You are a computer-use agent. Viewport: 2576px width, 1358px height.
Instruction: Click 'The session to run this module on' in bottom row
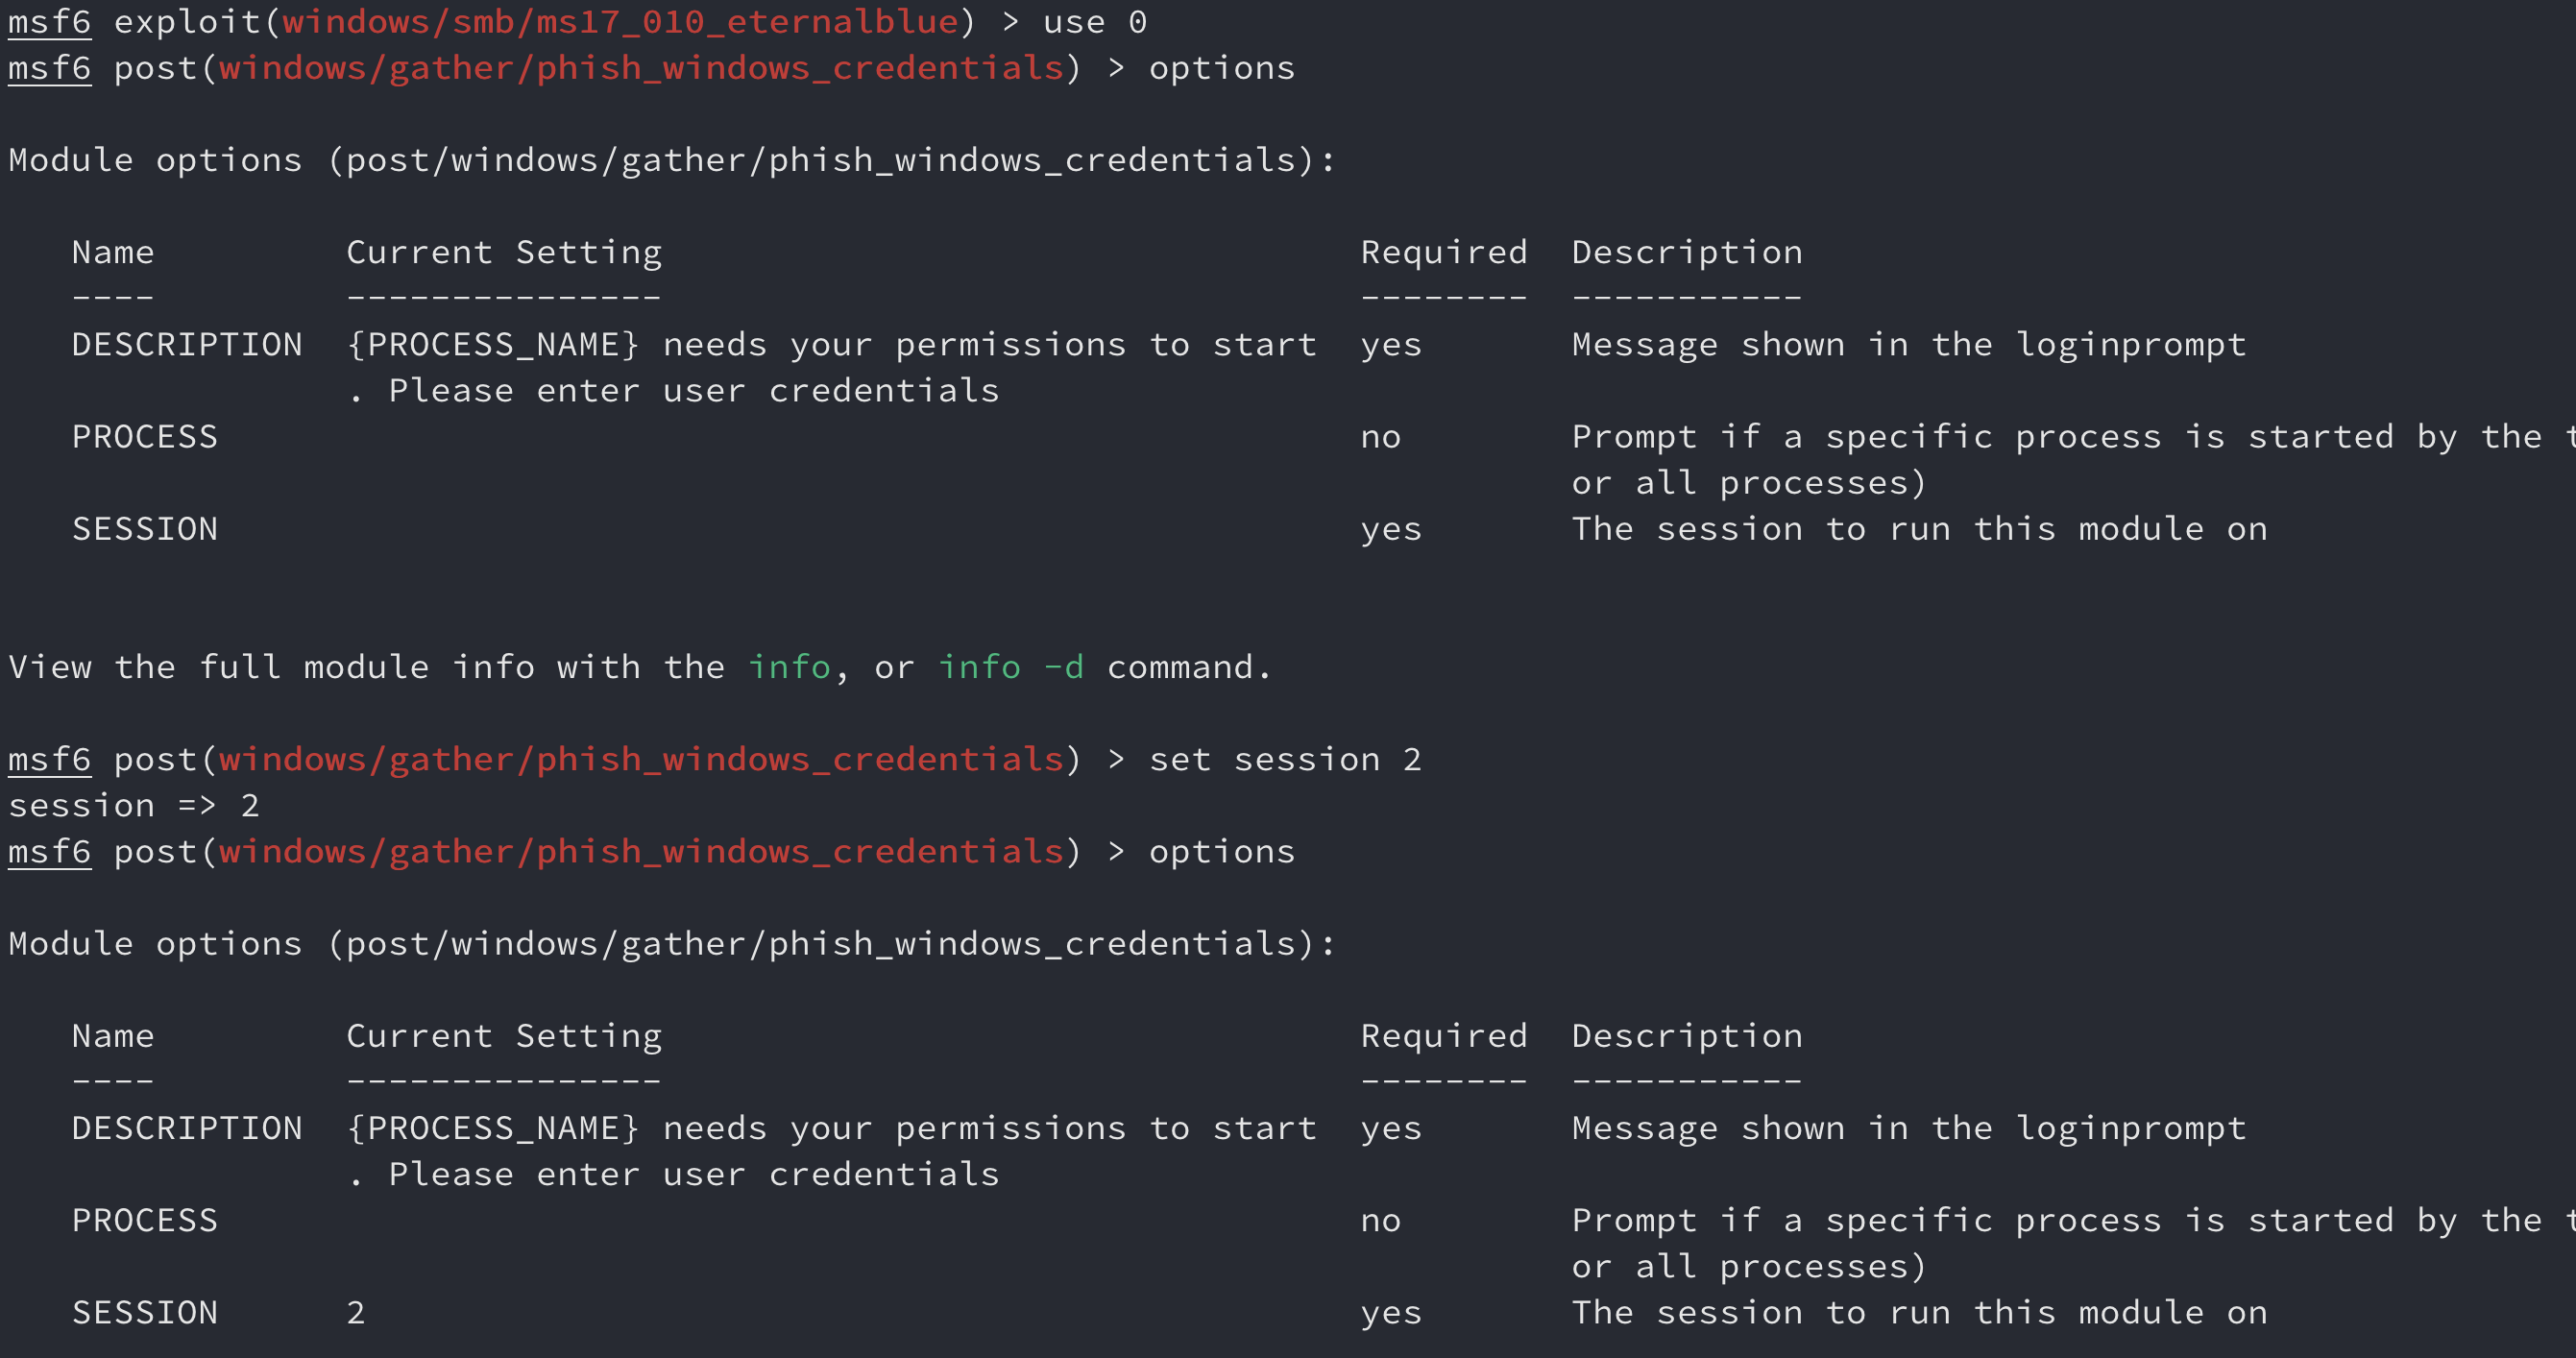pyautogui.click(x=1920, y=1312)
